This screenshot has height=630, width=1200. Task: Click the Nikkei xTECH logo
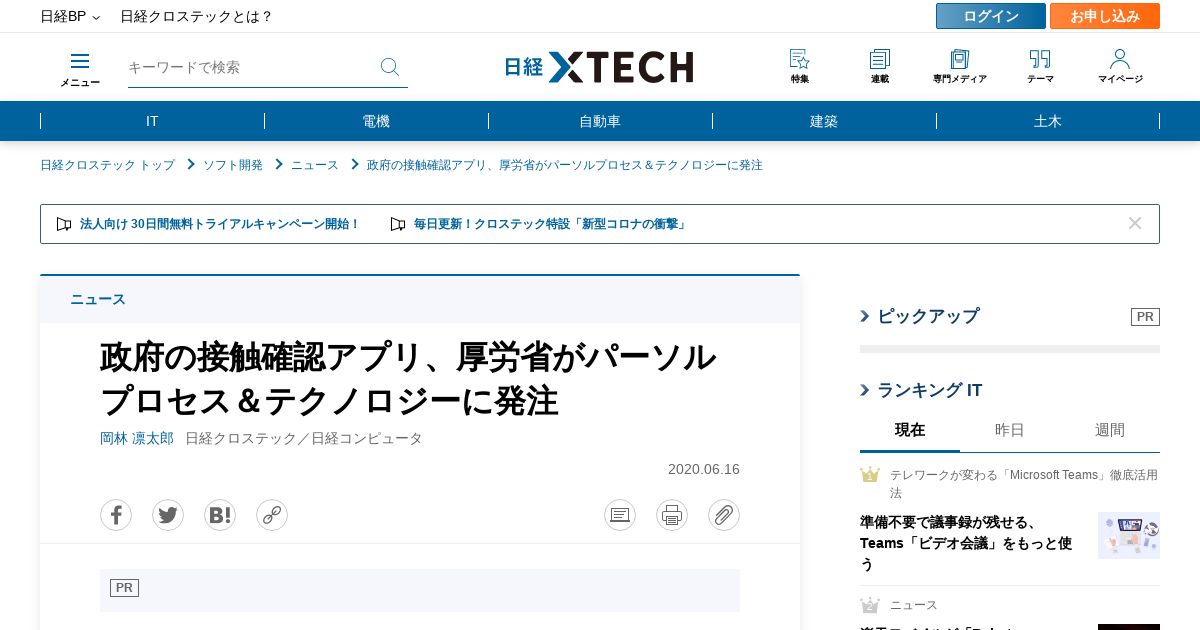(599, 67)
